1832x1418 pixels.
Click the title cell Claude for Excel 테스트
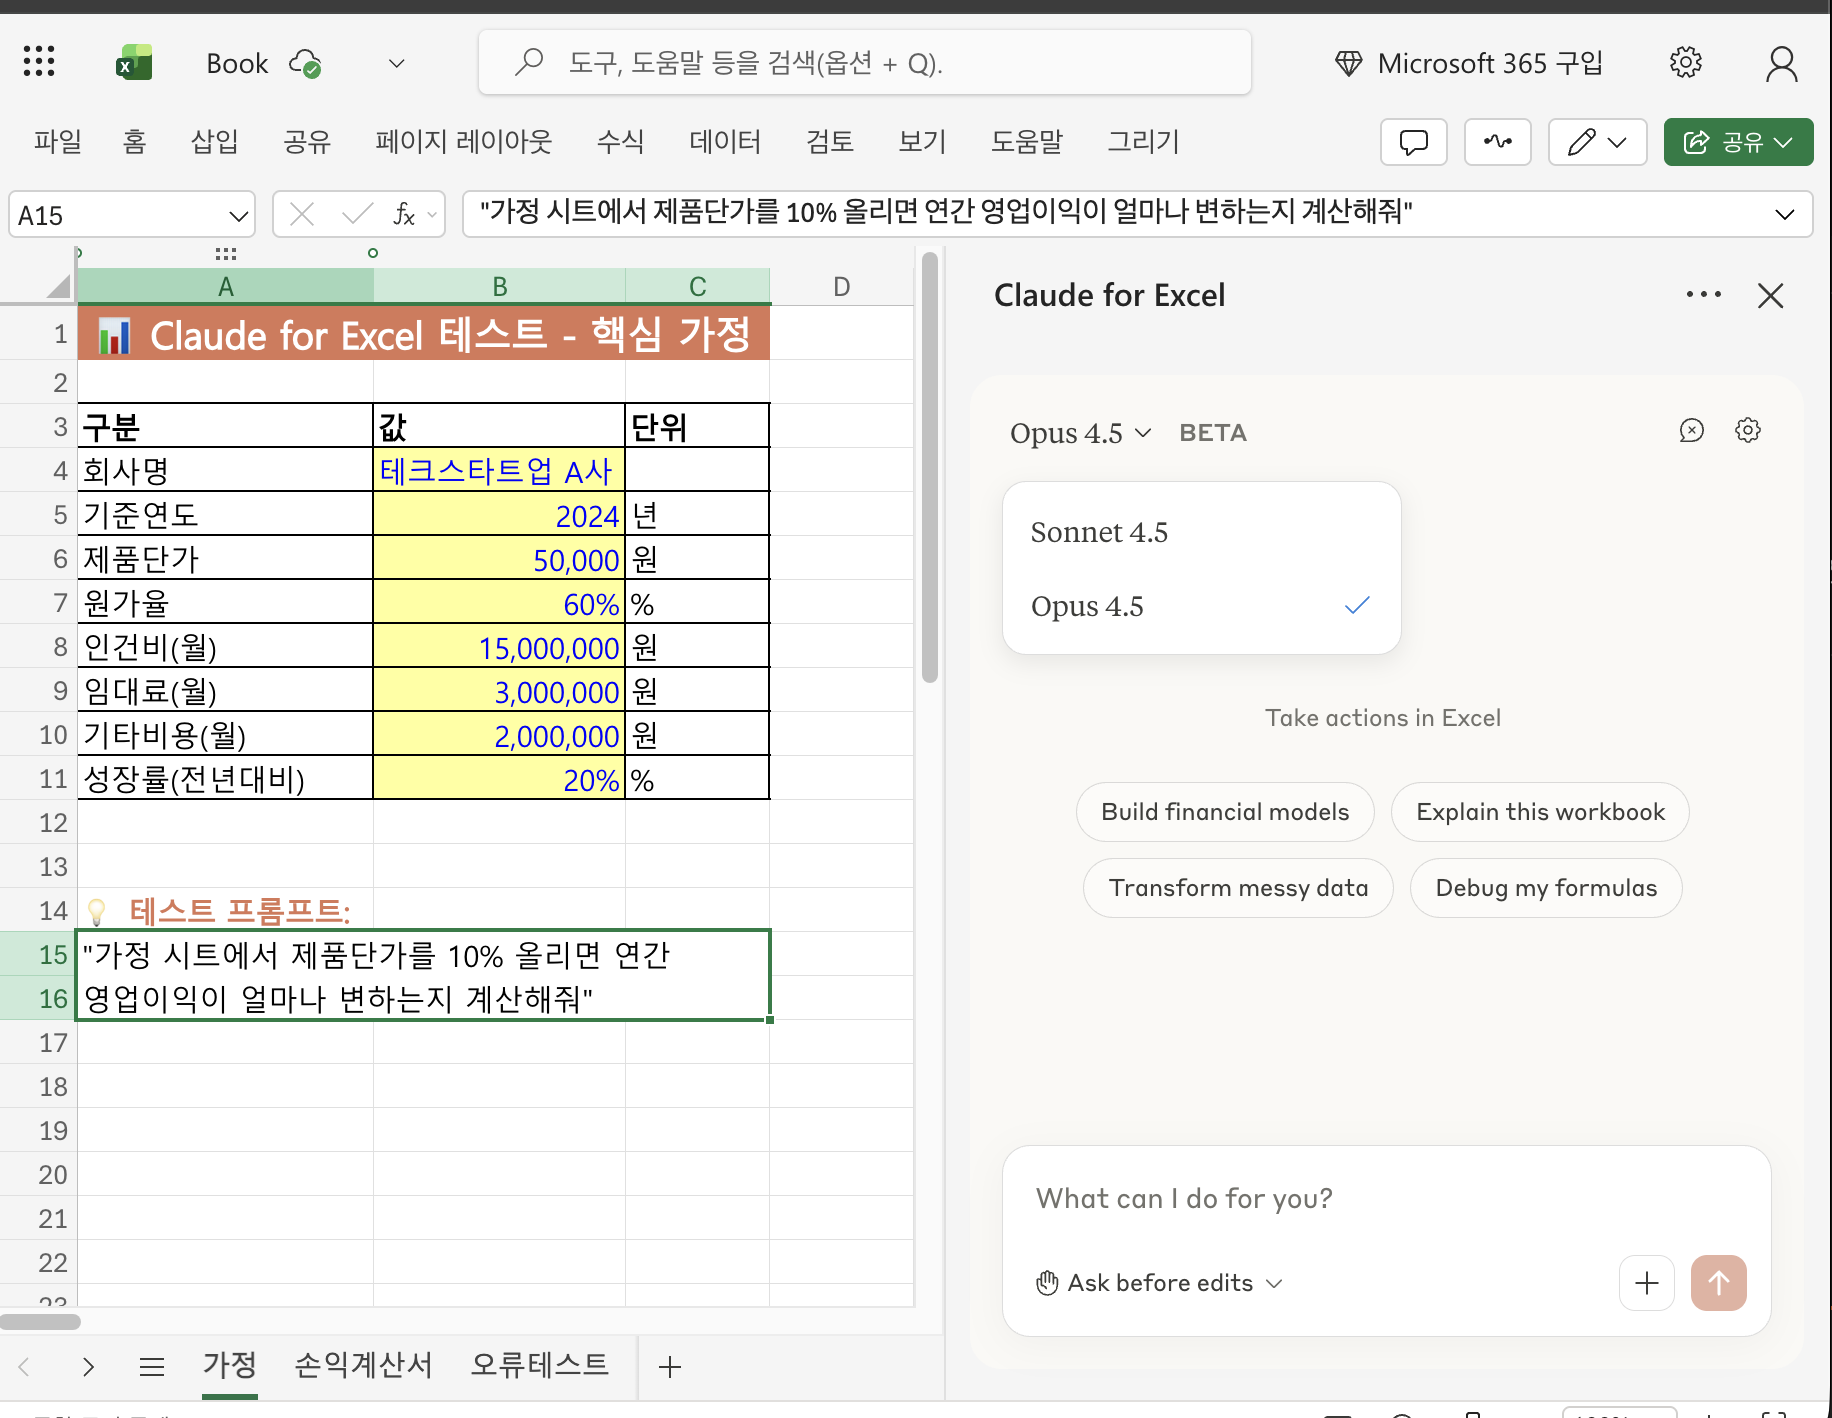(x=424, y=335)
